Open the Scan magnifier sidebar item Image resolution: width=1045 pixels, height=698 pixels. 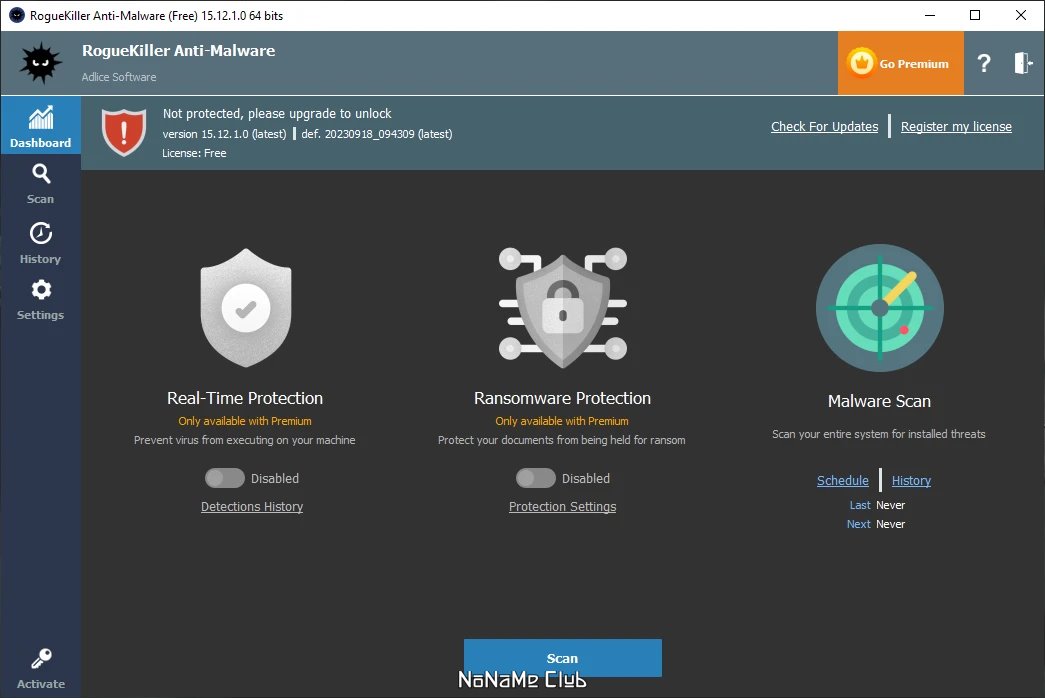click(40, 183)
